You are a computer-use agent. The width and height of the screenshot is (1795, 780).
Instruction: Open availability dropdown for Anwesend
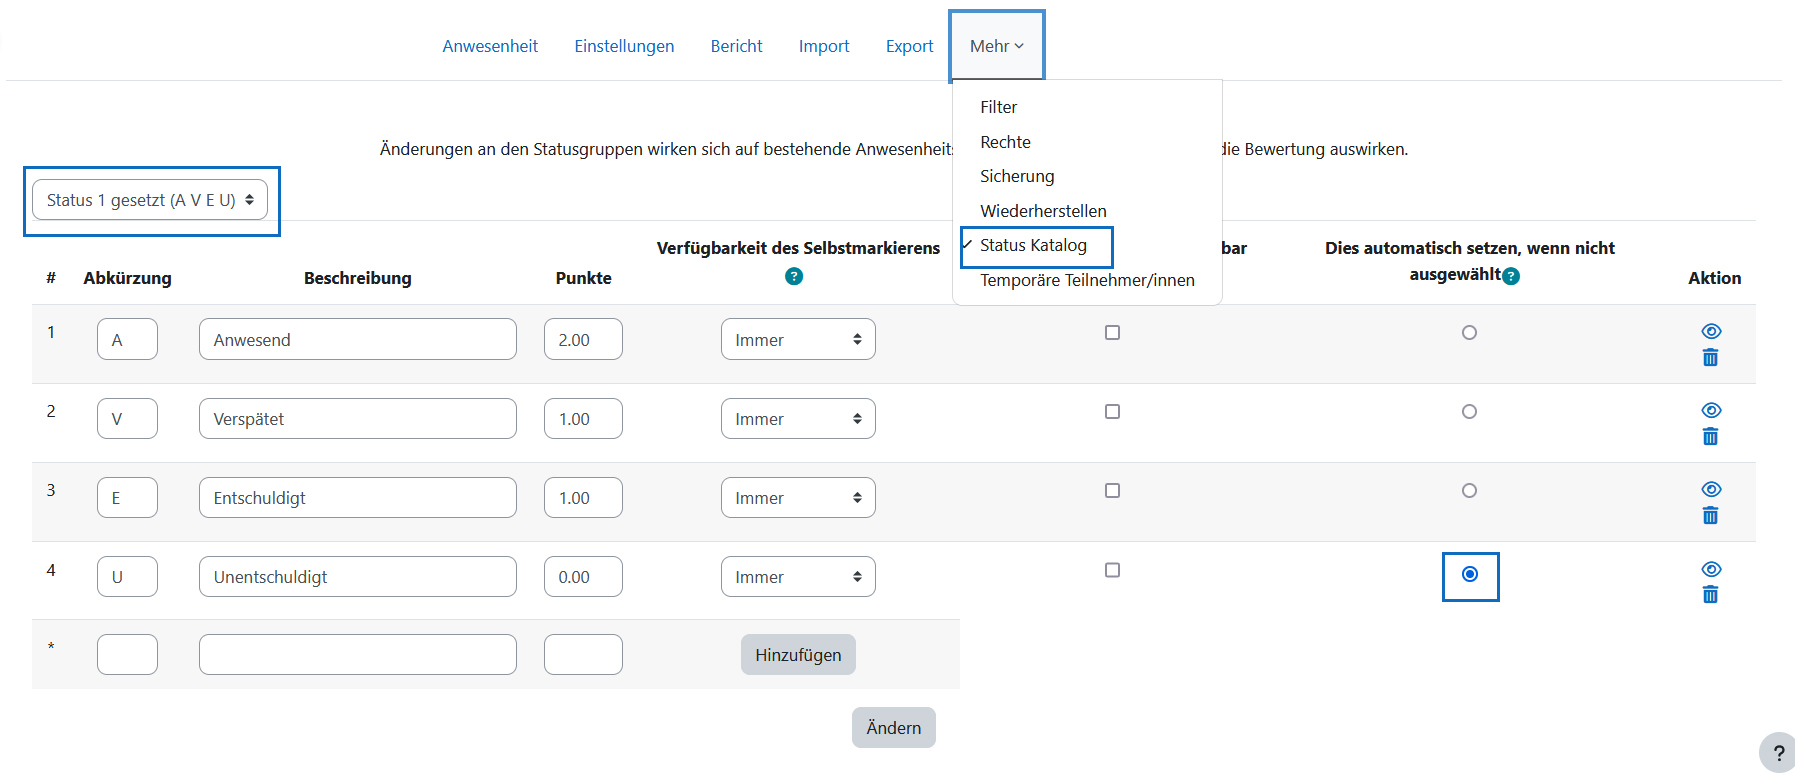click(x=798, y=339)
